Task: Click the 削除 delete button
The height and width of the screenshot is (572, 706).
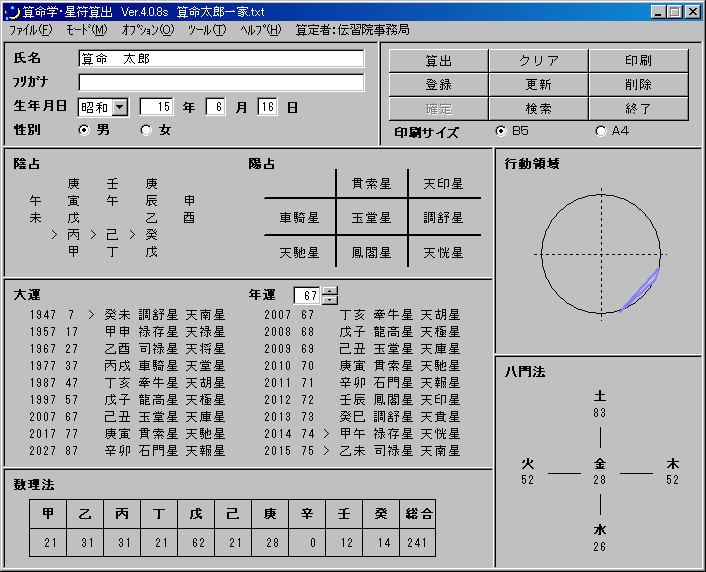Action: click(638, 85)
